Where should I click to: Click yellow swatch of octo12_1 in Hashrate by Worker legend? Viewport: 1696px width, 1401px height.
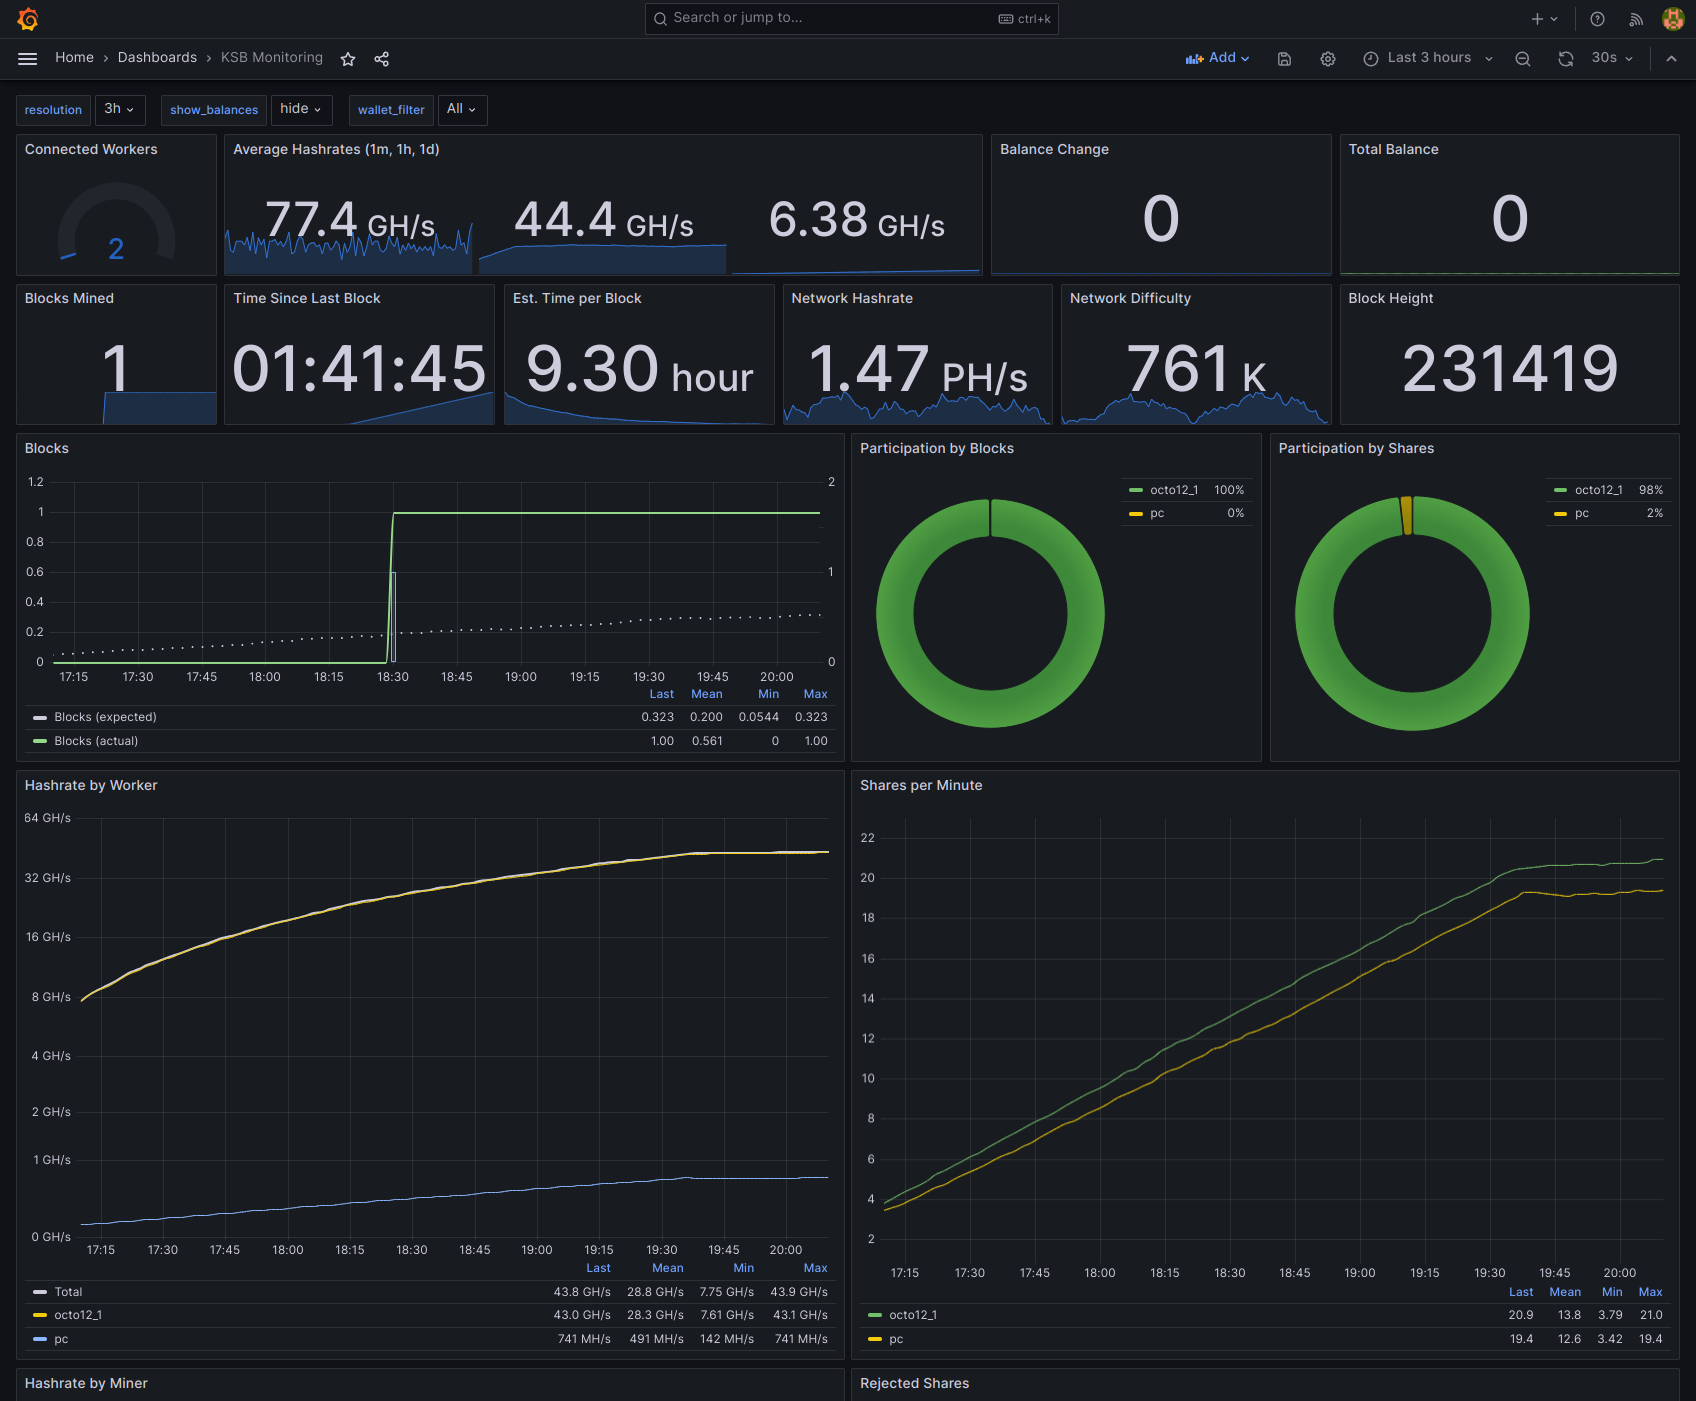pyautogui.click(x=40, y=1315)
